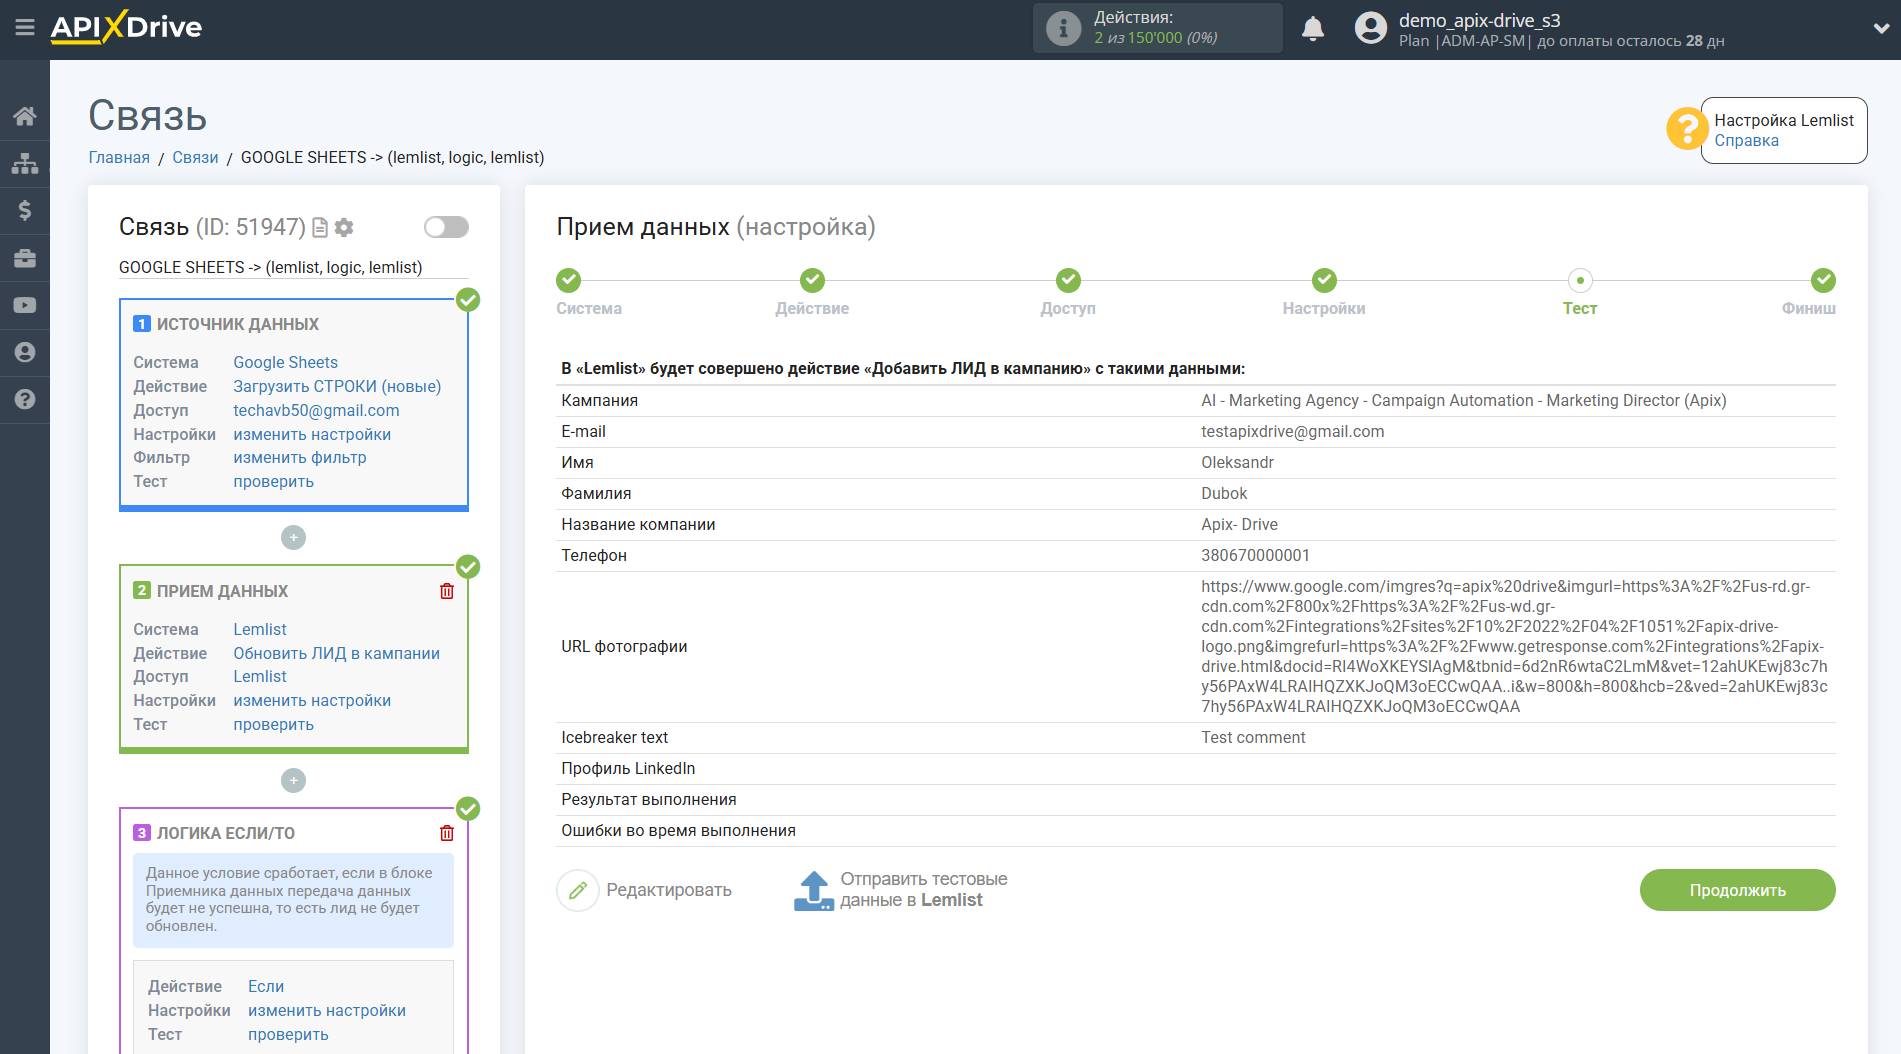Click the photo URL text

coord(1514,646)
